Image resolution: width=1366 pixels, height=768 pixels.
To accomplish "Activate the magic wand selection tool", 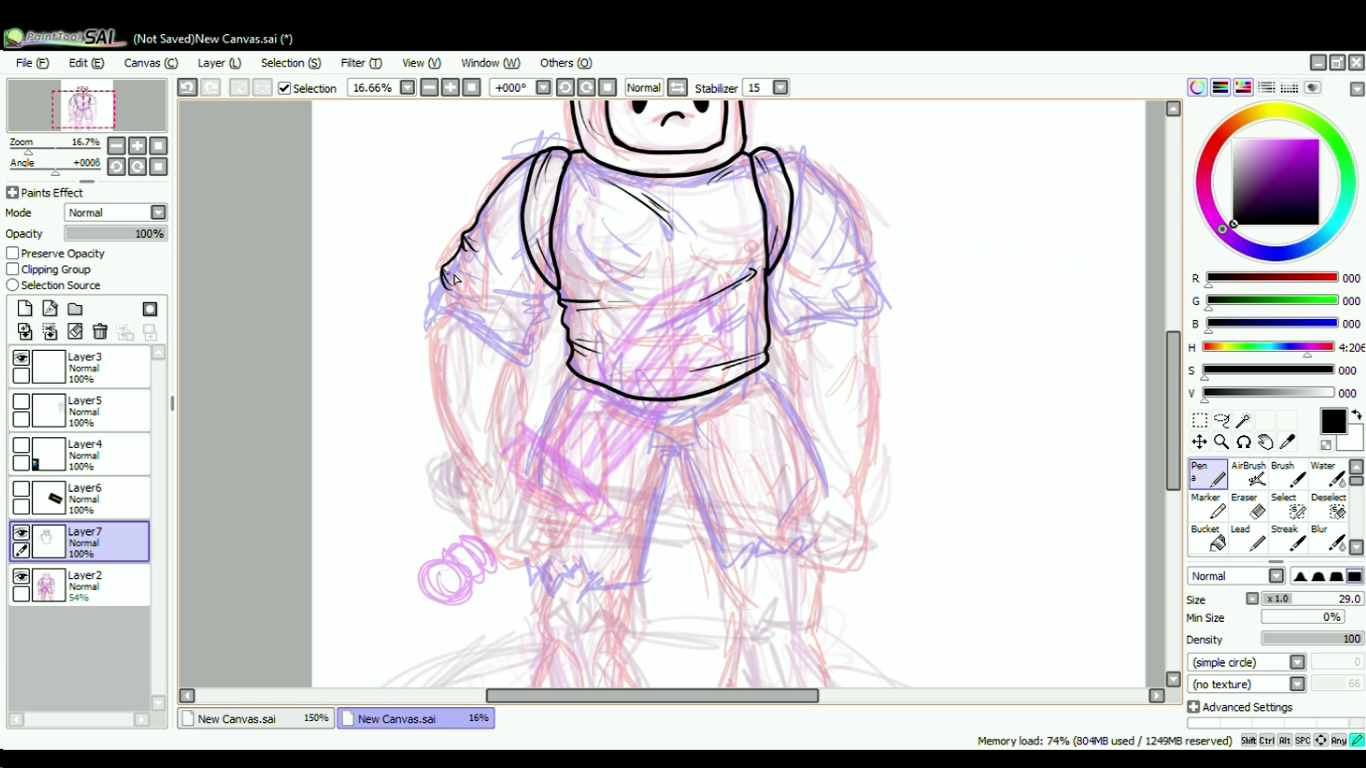I will pos(1243,421).
